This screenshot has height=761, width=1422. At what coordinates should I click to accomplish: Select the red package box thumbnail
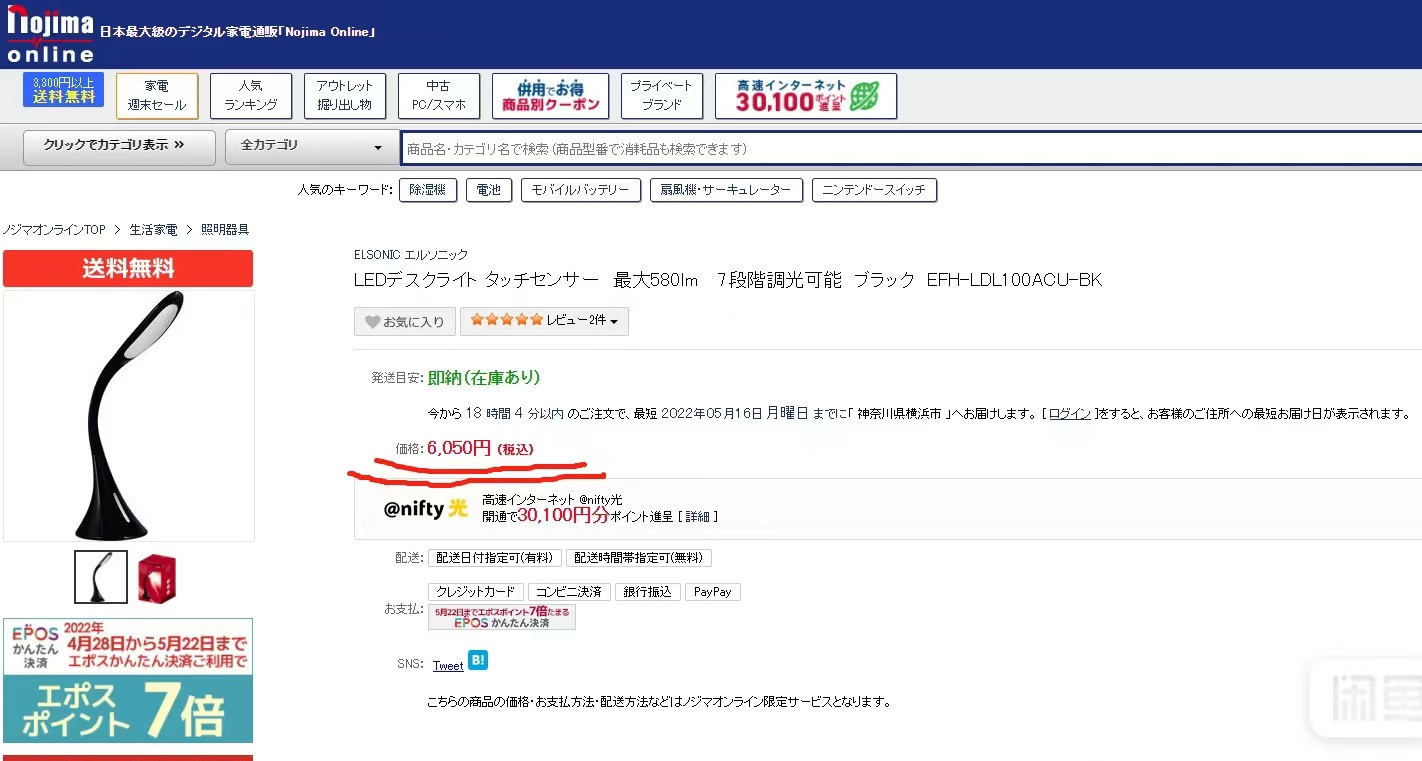[156, 577]
